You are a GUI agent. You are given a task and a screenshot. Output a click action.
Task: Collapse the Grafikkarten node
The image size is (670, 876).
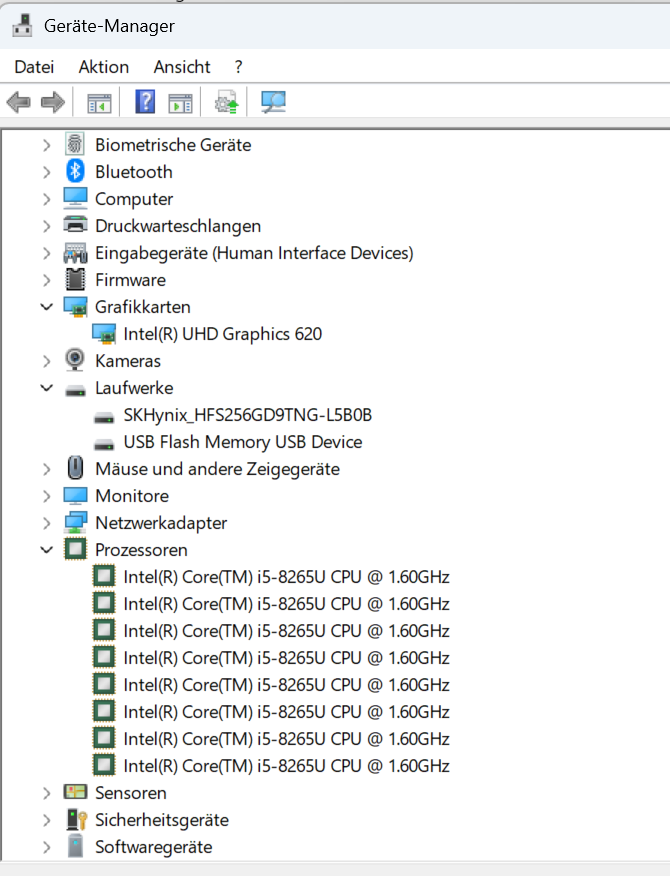46,307
